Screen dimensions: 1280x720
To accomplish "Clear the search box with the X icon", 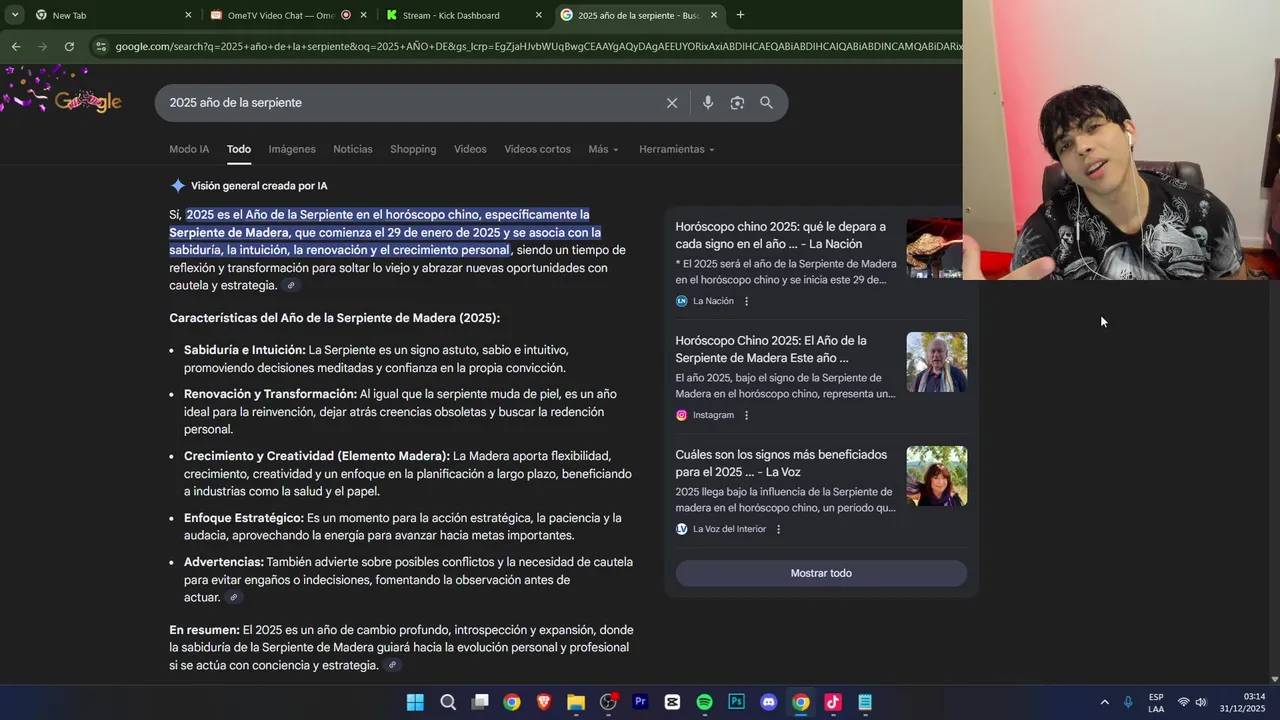I will [x=672, y=103].
